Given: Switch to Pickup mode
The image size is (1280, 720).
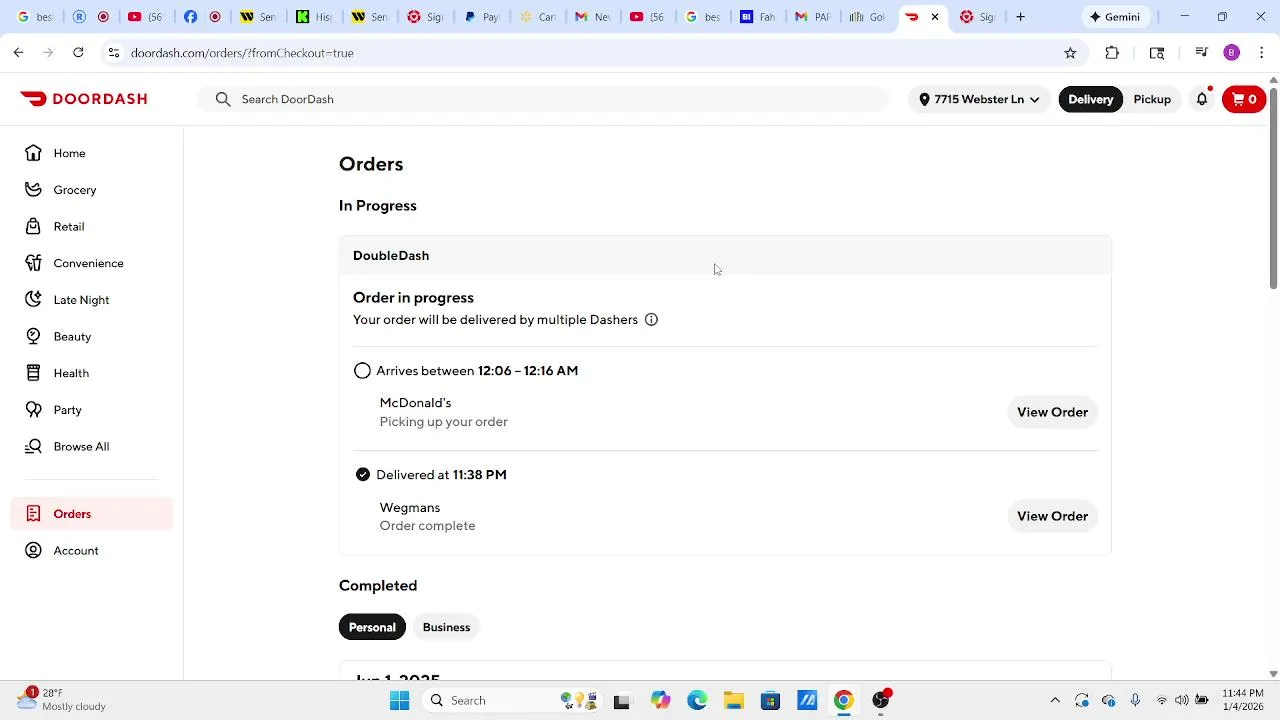Looking at the screenshot, I should (1152, 99).
